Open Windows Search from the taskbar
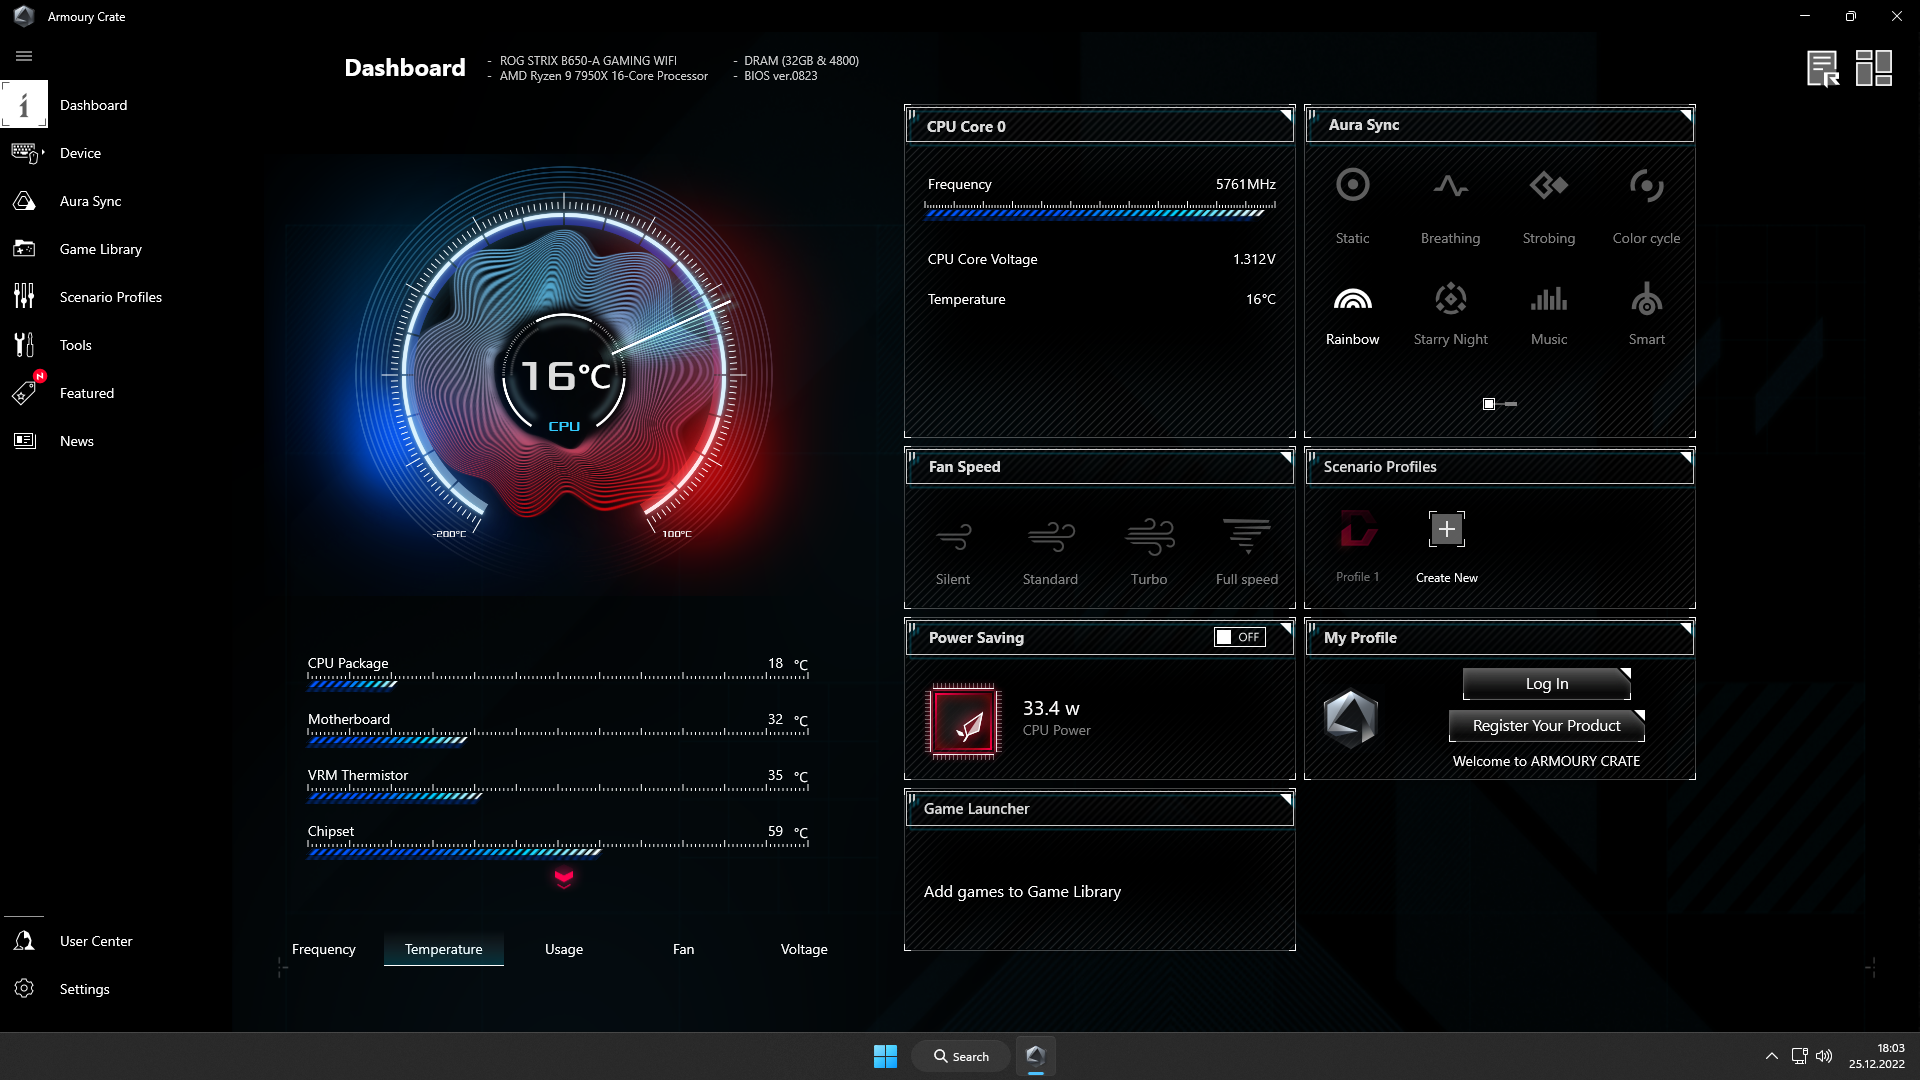 click(959, 1055)
